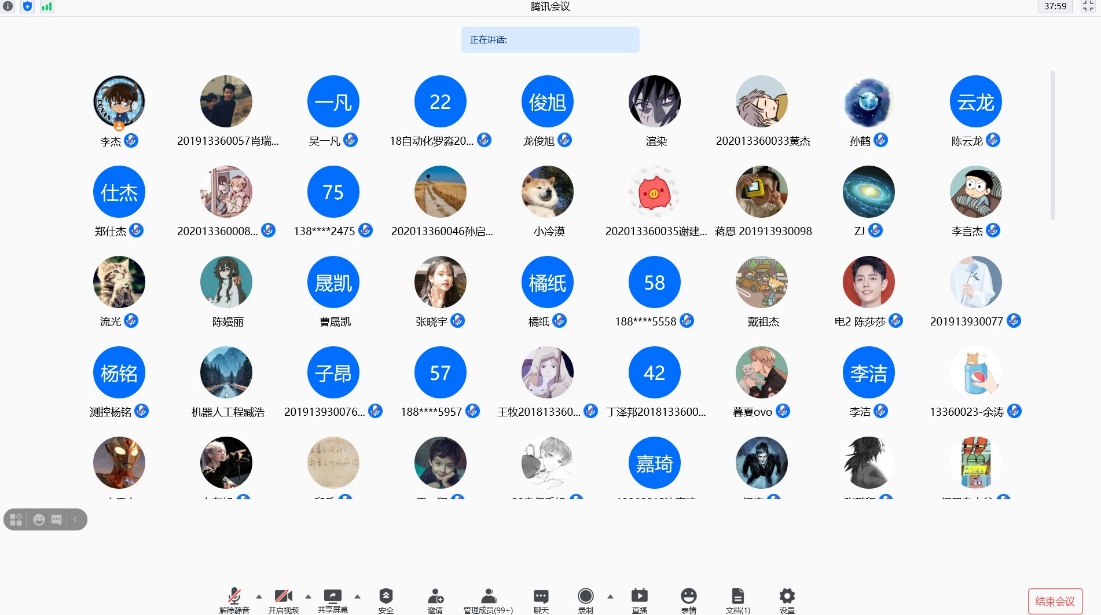Click the meeting info icon at top-left
The height and width of the screenshot is (615, 1101).
[x=9, y=6]
